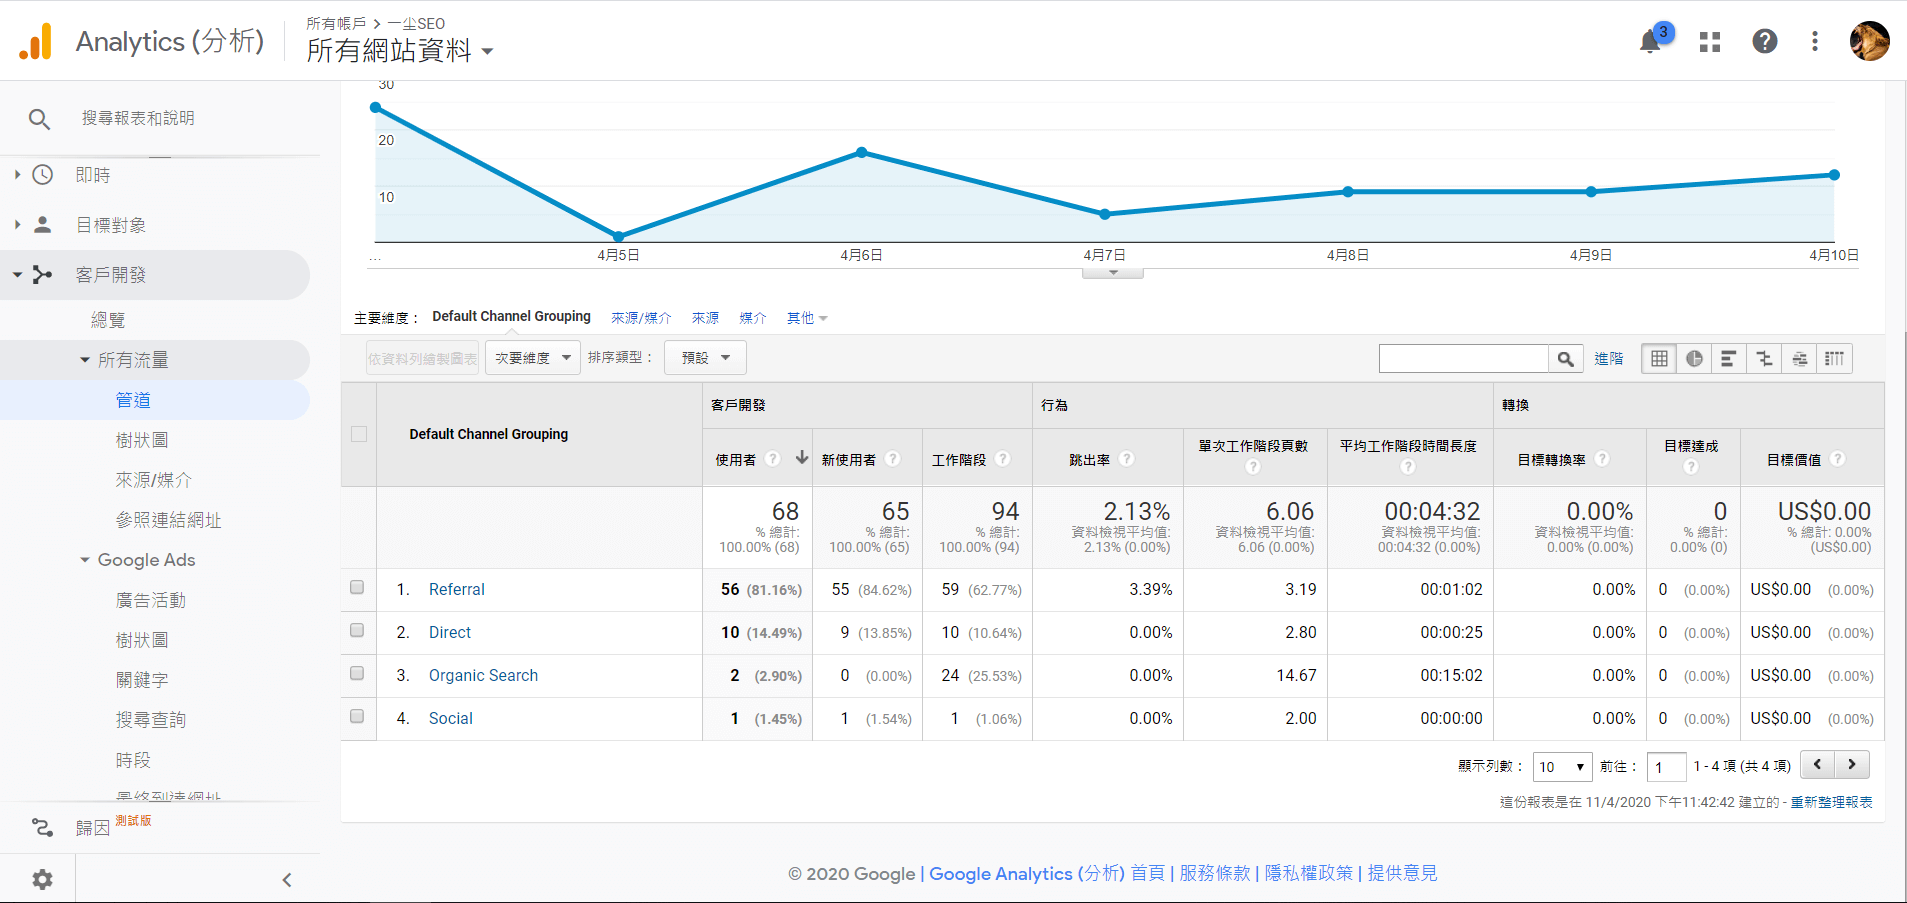
Task: Check the Referral row checkbox
Action: coord(357,588)
